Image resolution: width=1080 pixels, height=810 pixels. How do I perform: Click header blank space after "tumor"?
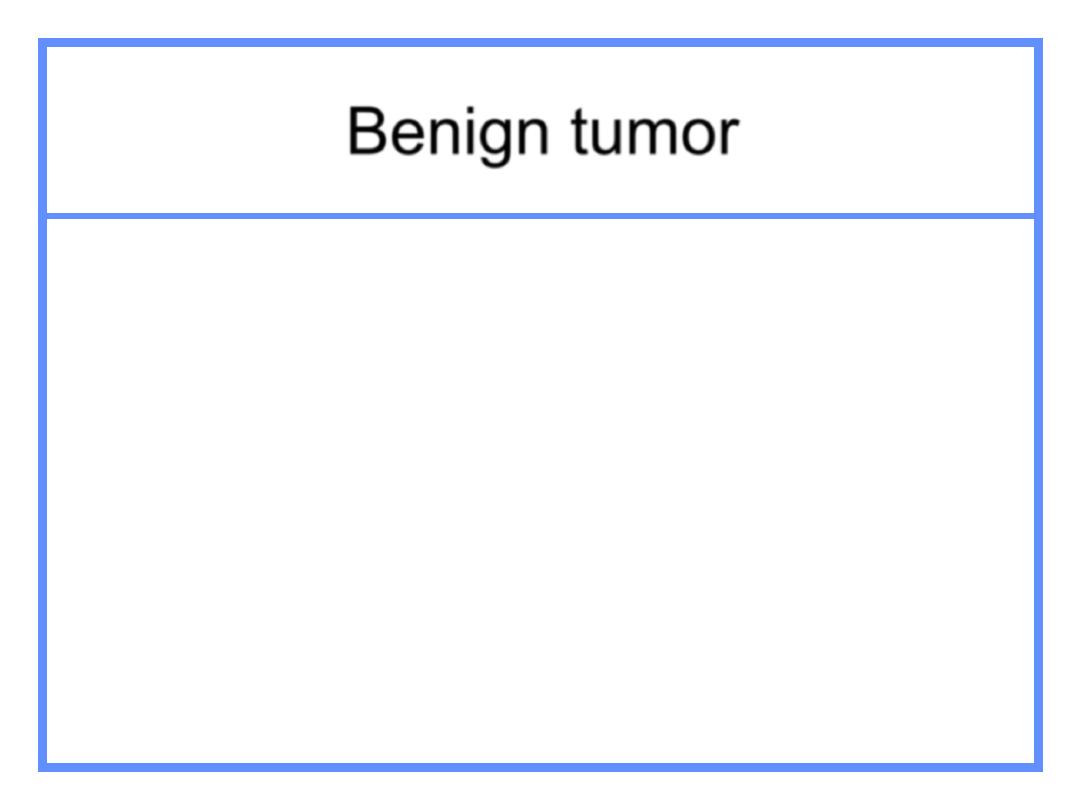[887, 130]
